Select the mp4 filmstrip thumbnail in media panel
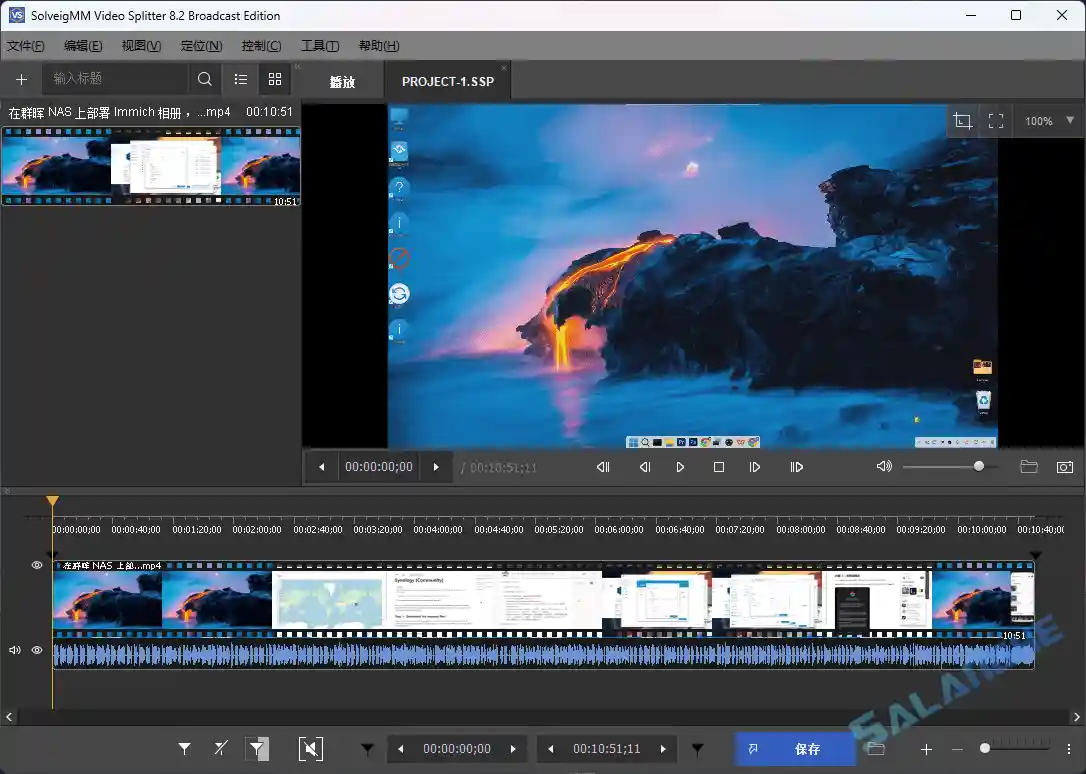The width and height of the screenshot is (1086, 774). 152,165
